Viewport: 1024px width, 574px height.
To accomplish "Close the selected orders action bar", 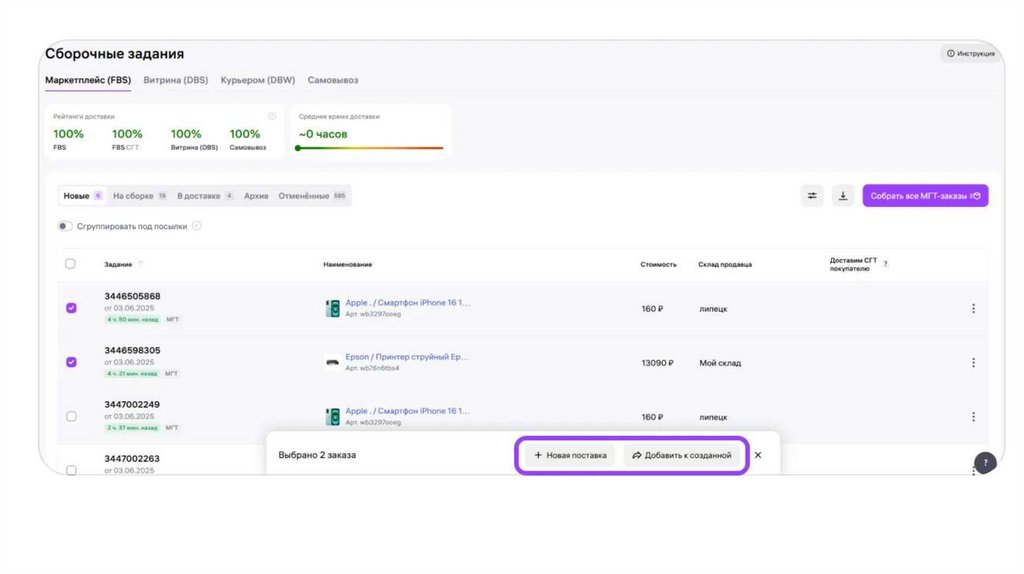I will pos(758,455).
